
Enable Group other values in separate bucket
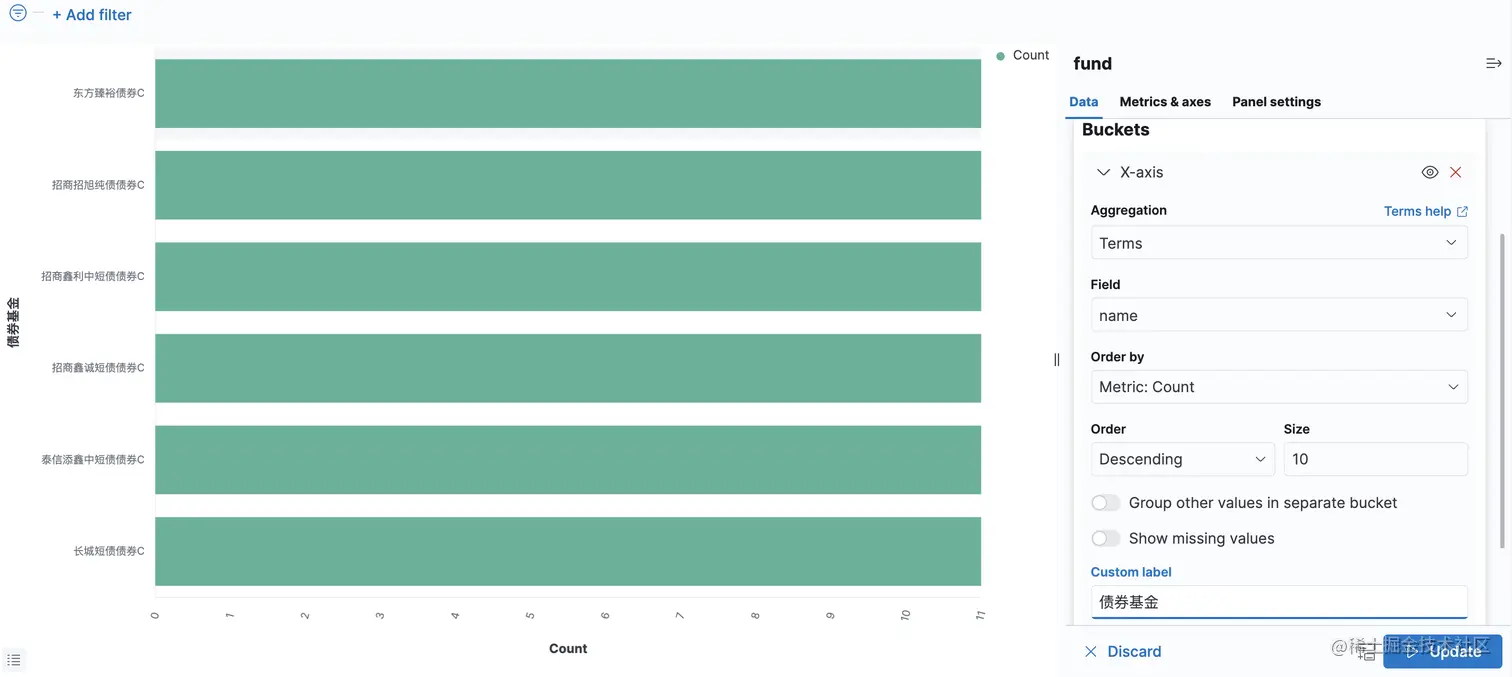1106,503
